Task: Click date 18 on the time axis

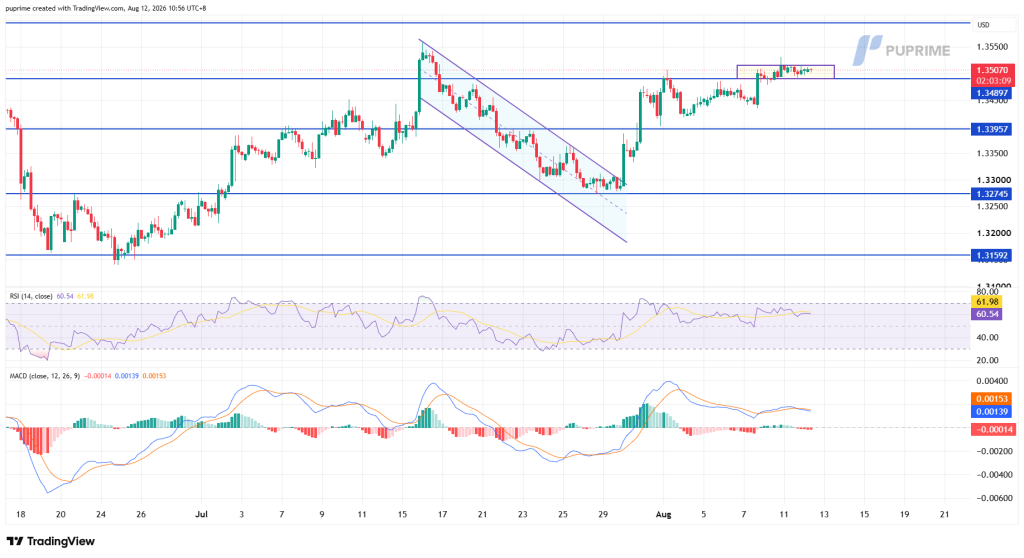Action: [21, 515]
